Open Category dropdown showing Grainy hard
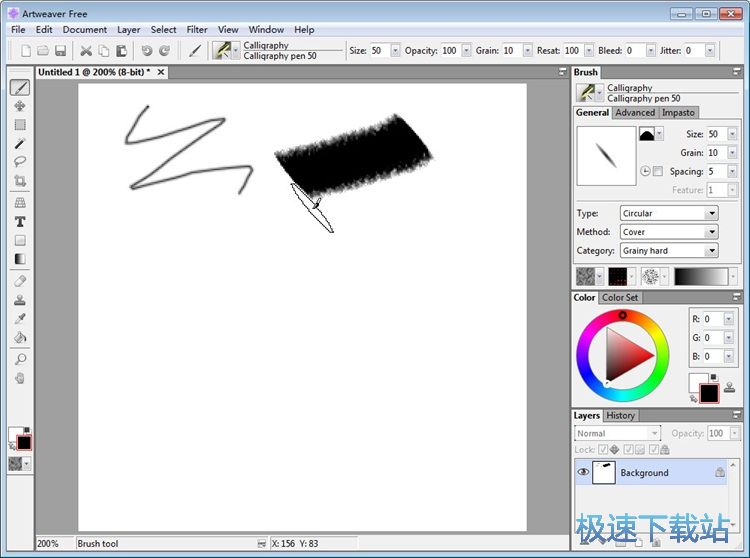 (x=668, y=251)
